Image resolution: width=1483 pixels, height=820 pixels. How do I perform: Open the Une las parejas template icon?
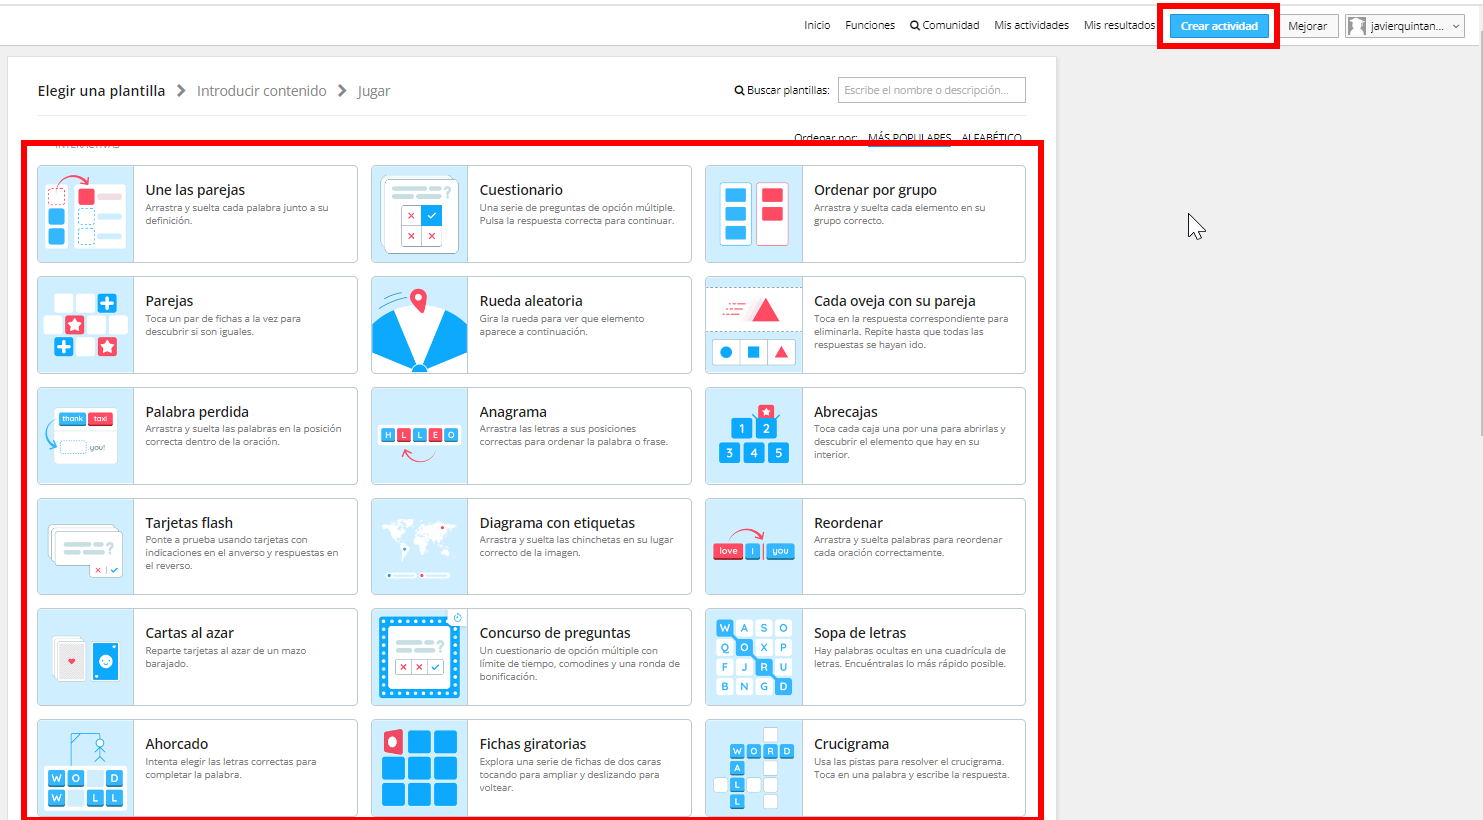[x=86, y=214]
